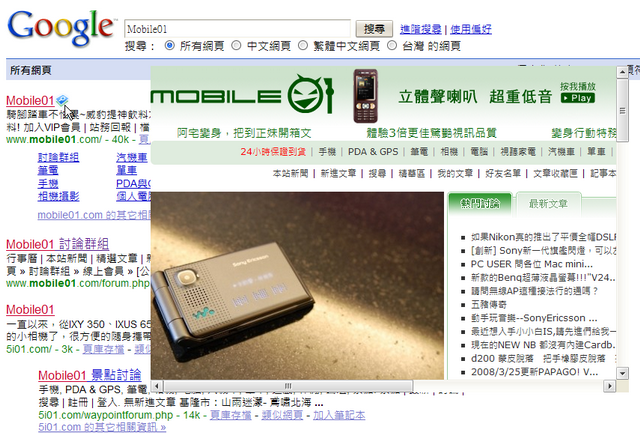Select the 中文網頁 radio option
The image size is (640, 433).
tap(236, 45)
